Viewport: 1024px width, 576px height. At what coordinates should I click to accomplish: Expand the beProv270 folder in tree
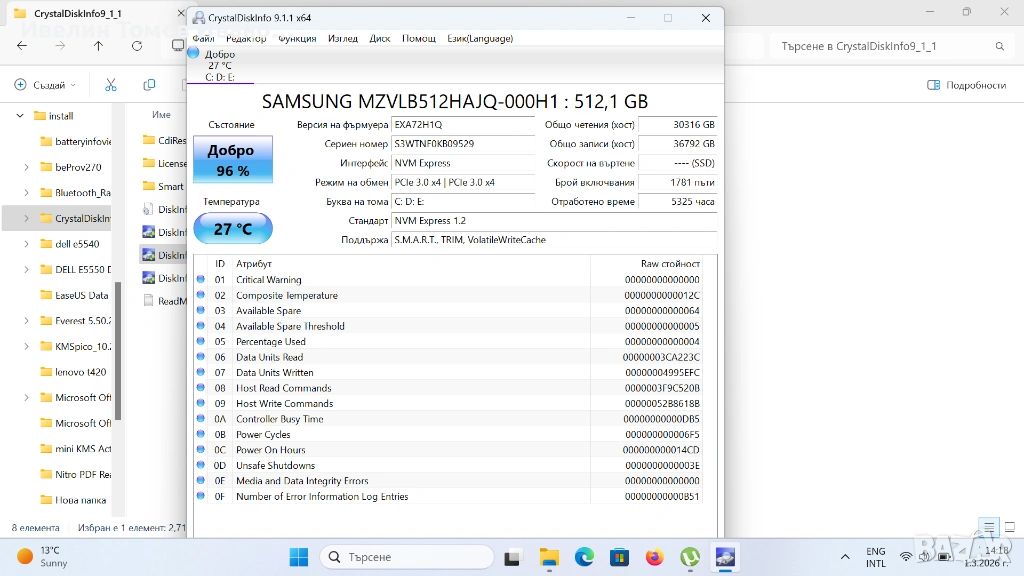click(27, 167)
